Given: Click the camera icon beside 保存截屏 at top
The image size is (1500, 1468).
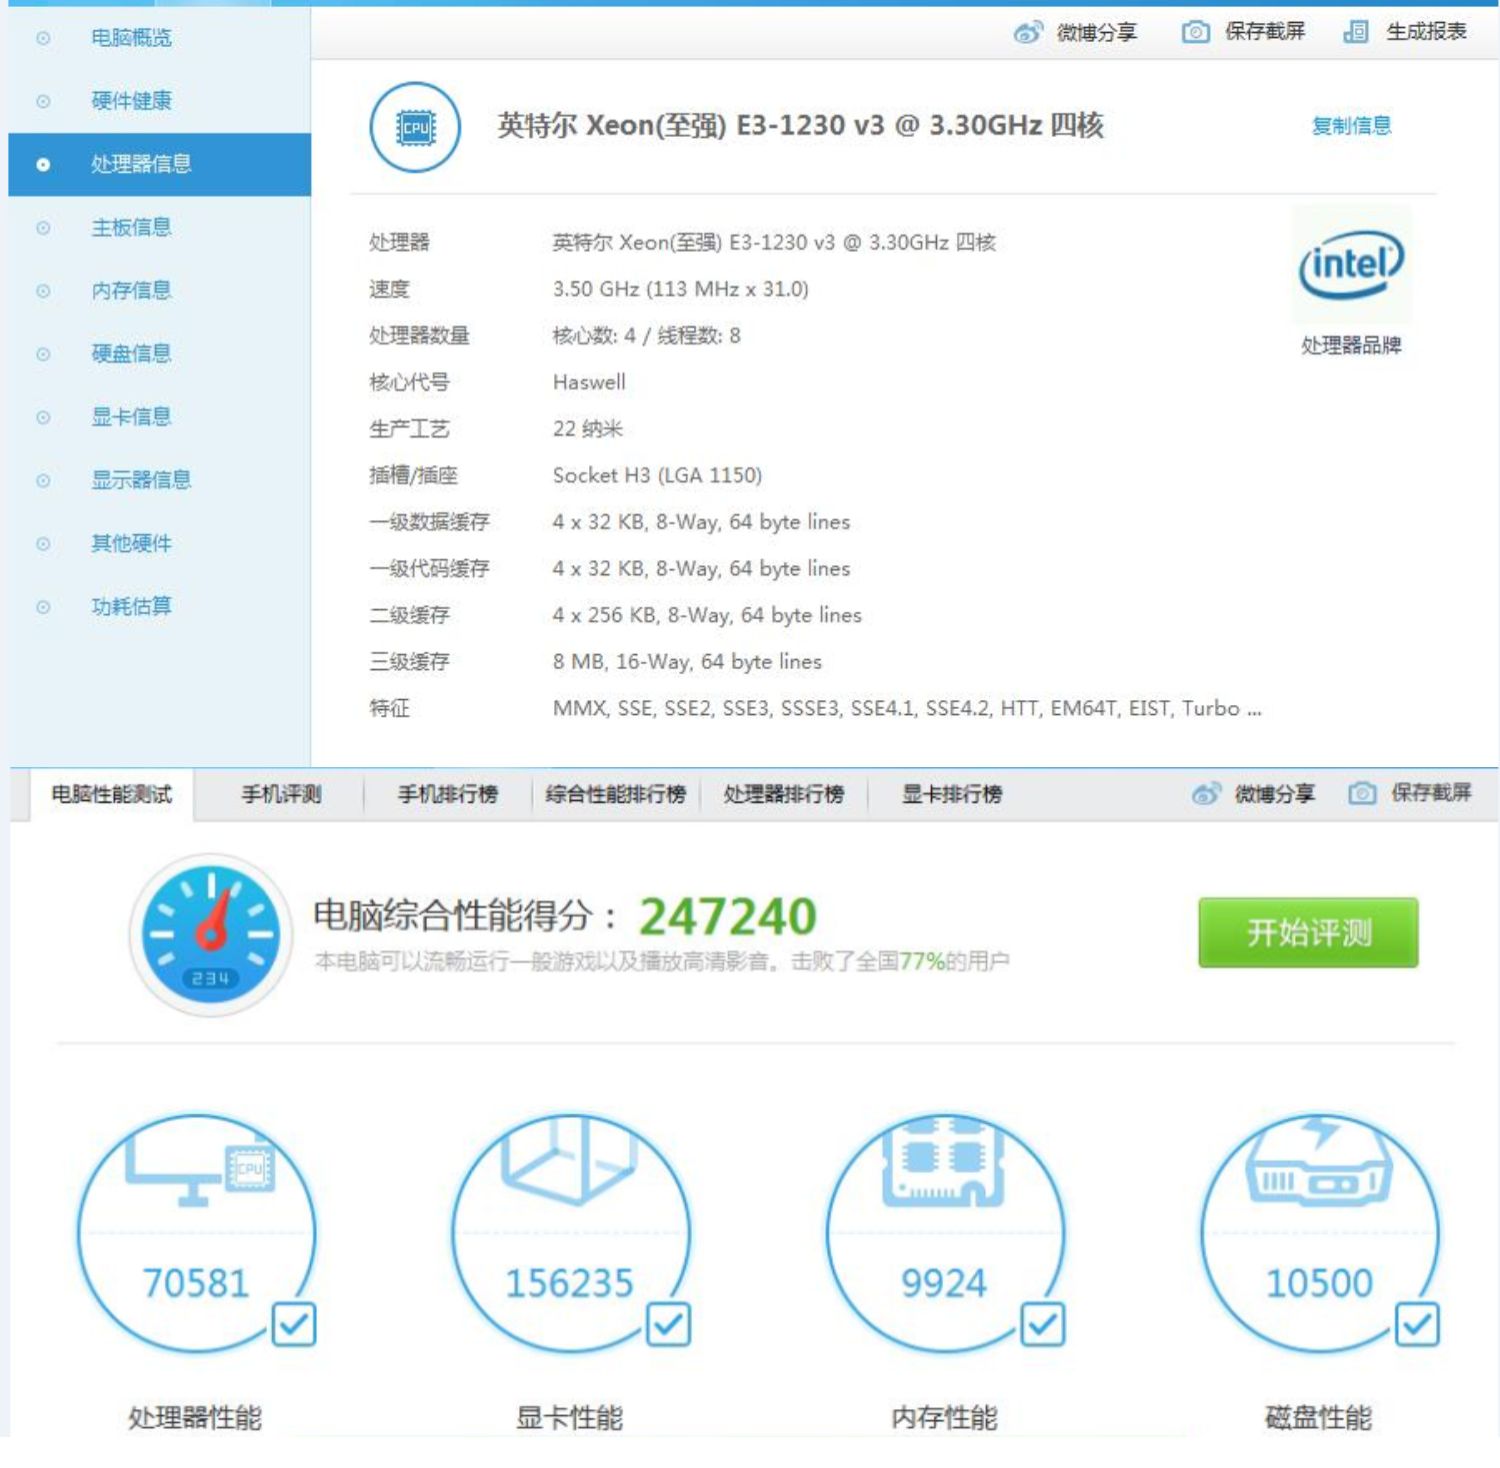Looking at the screenshot, I should [x=1195, y=33].
